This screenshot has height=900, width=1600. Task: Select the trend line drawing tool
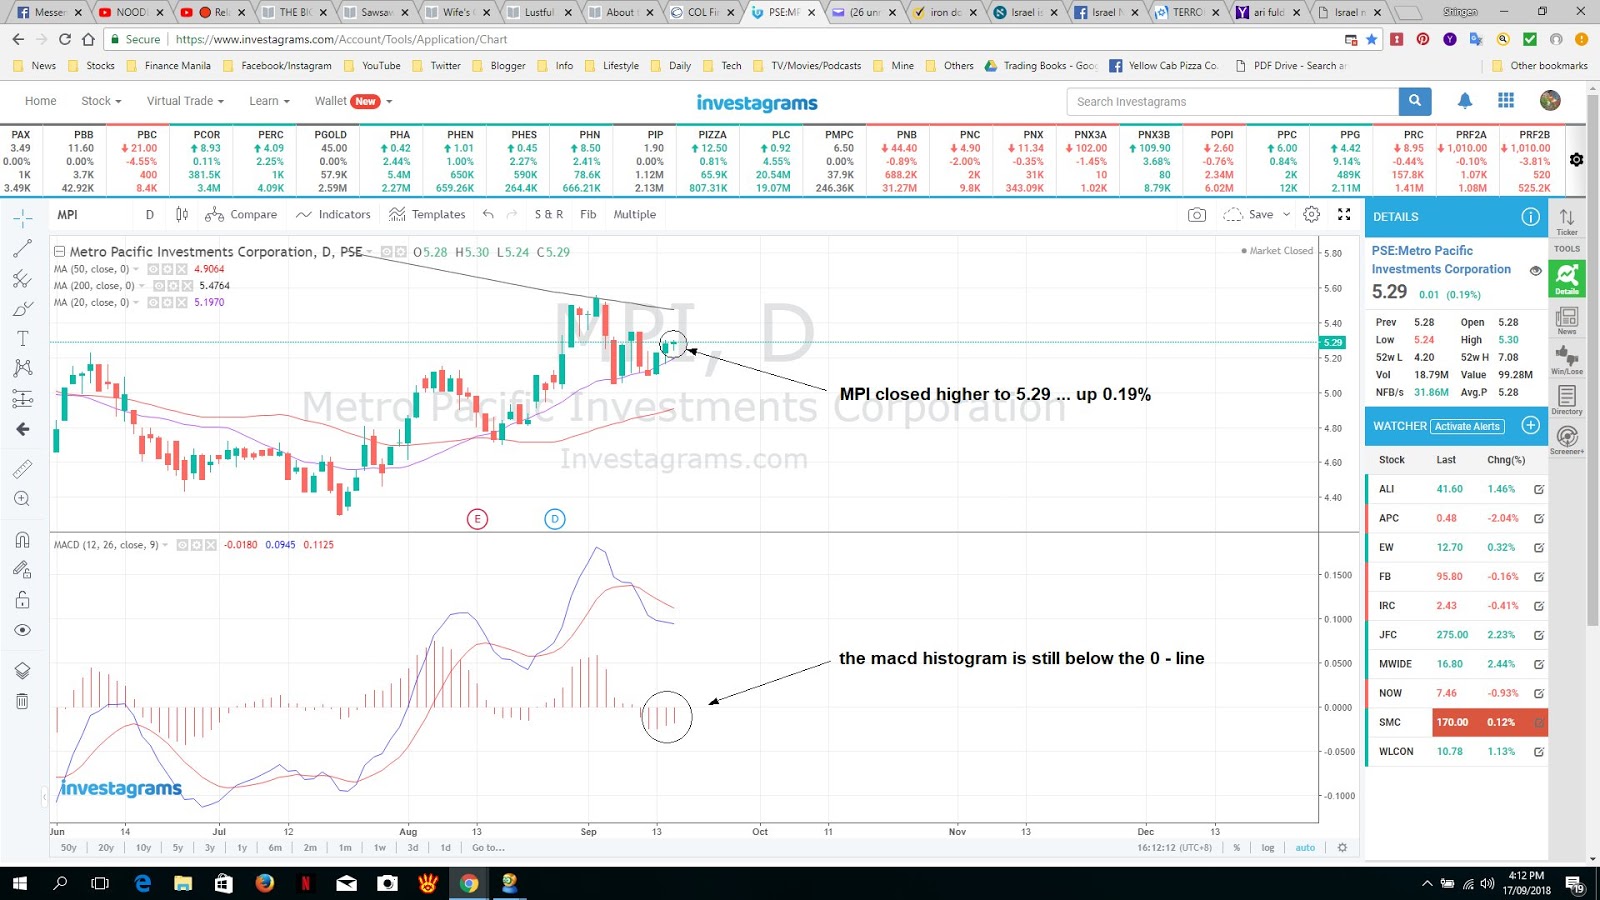(22, 248)
